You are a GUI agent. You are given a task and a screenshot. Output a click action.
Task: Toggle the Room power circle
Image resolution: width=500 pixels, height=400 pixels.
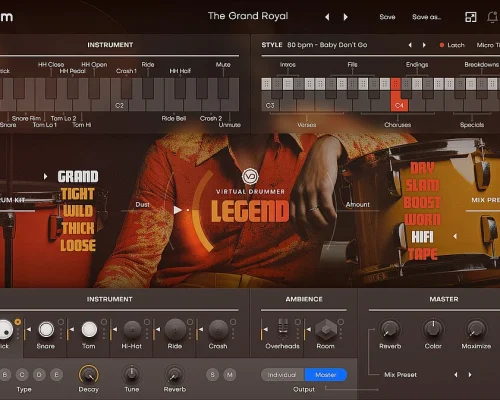tap(341, 322)
